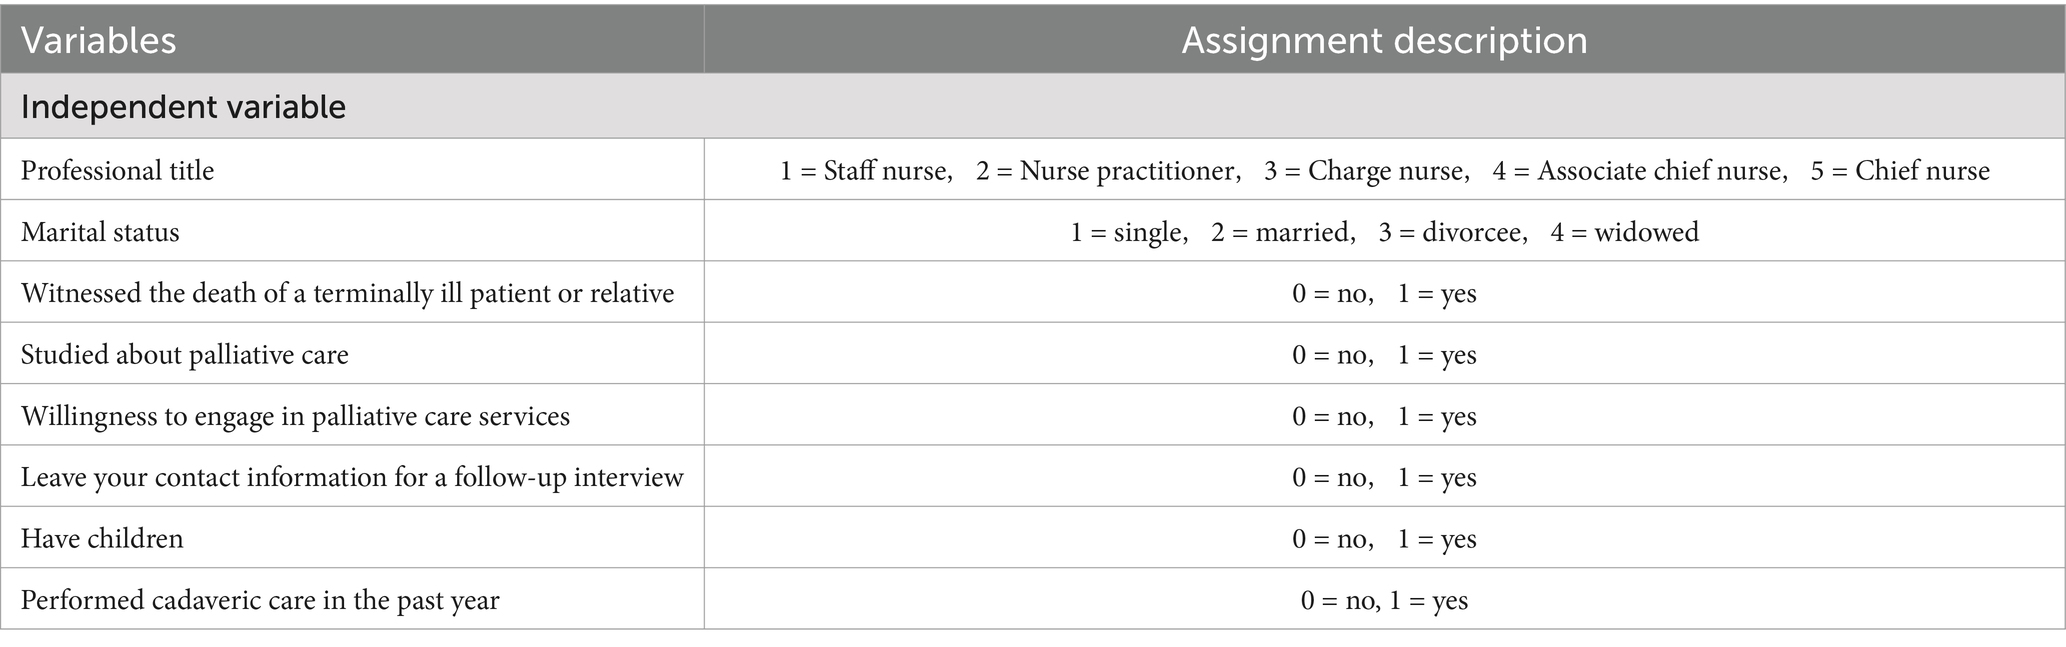
Task: Click Willingness to engage in palliative care
Action: [x=295, y=416]
